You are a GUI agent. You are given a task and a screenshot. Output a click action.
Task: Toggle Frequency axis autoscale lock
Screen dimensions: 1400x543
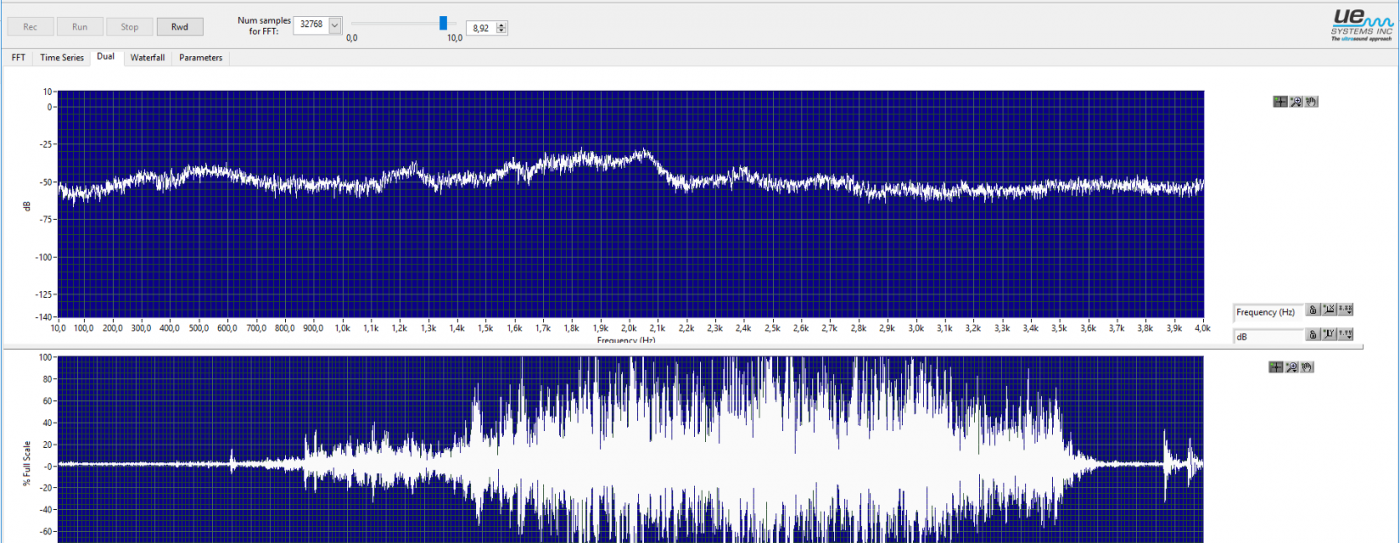pyautogui.click(x=1313, y=311)
